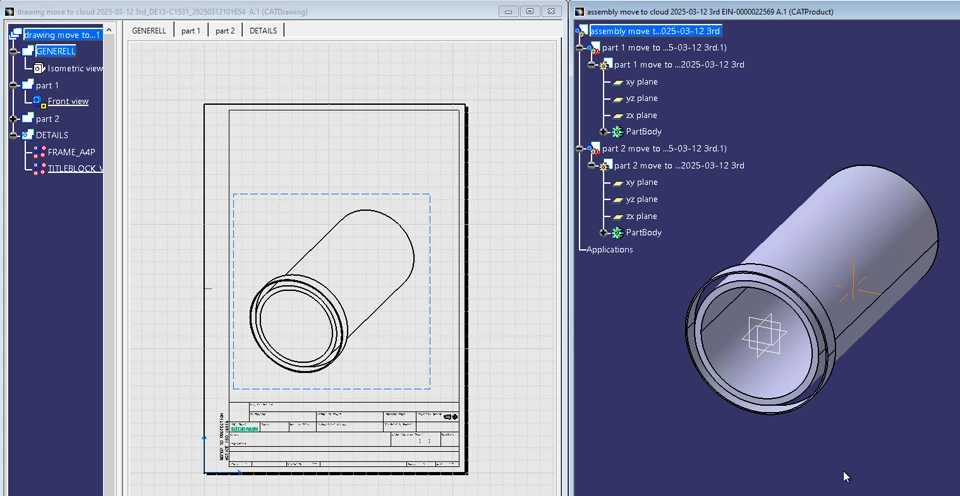Expand the second PartBody node
The height and width of the screenshot is (496, 960).
[604, 233]
